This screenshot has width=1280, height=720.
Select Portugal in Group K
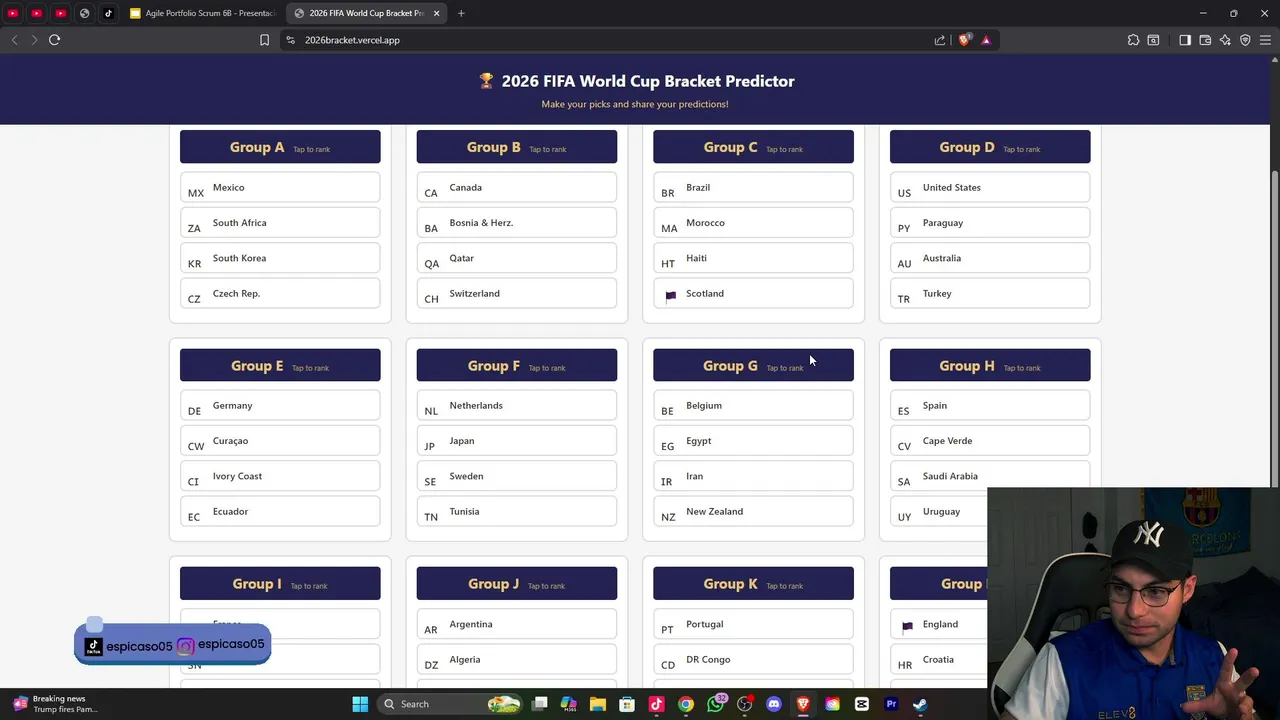[753, 624]
